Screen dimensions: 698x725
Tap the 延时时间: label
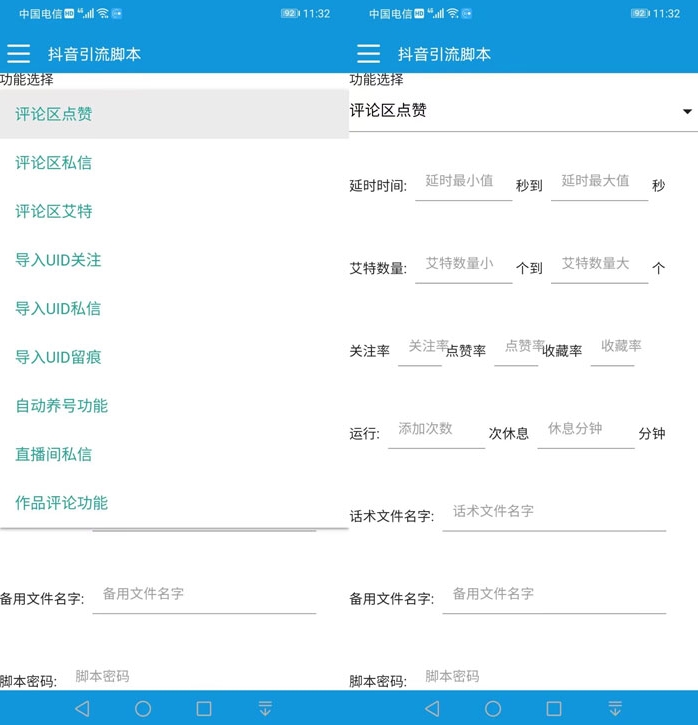pos(378,186)
